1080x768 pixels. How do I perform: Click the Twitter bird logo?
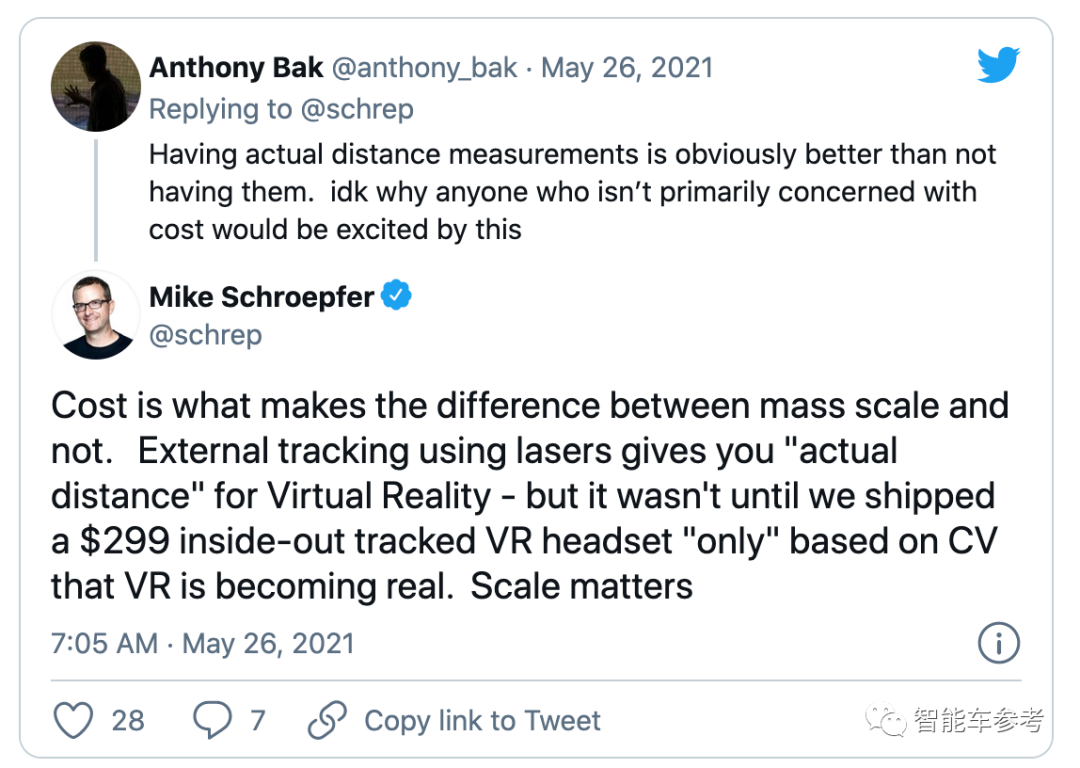[999, 65]
